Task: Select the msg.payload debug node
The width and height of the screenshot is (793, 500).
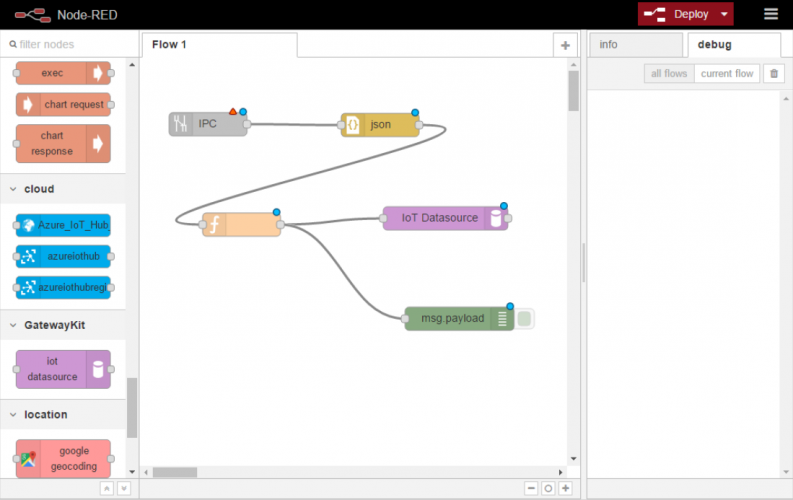Action: (x=452, y=319)
